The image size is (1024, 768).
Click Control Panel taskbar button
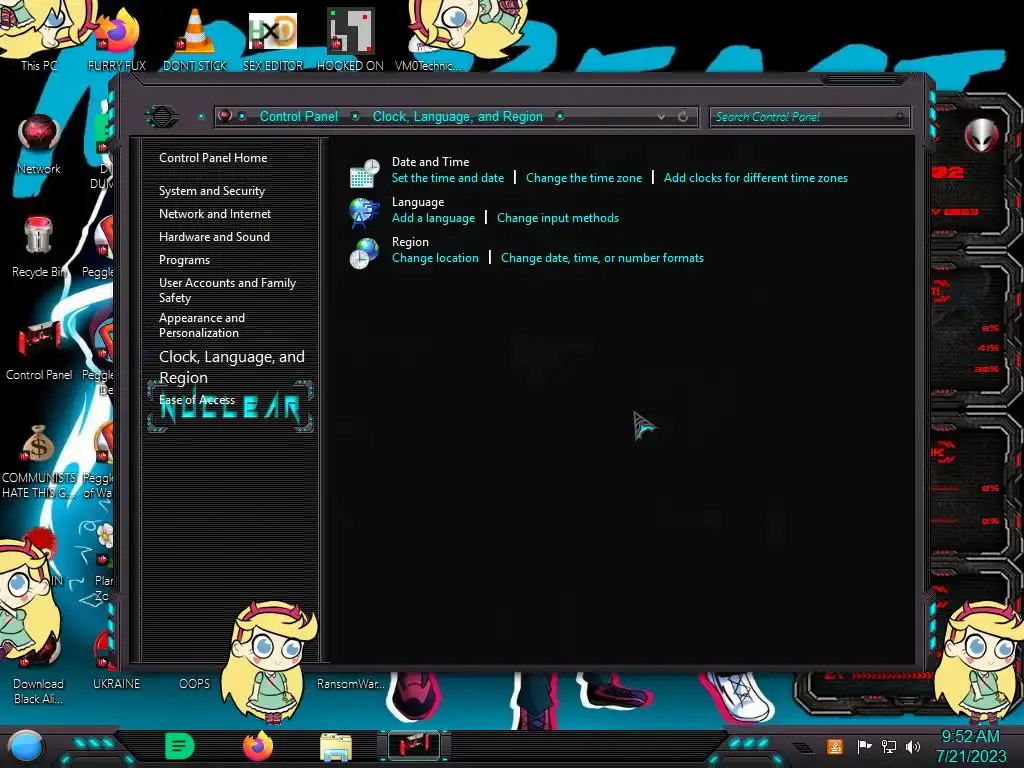tap(414, 746)
